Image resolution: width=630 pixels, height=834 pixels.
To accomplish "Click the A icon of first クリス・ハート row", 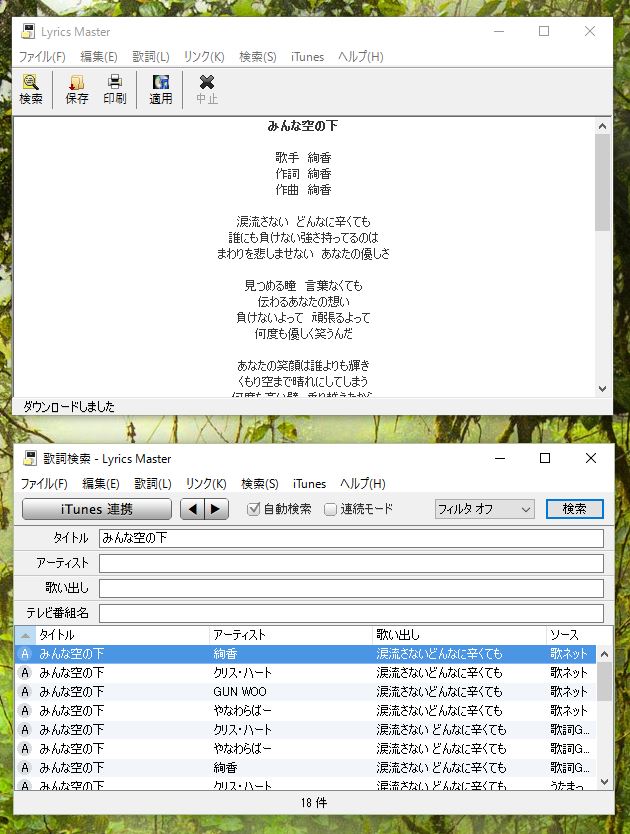I will click(25, 673).
